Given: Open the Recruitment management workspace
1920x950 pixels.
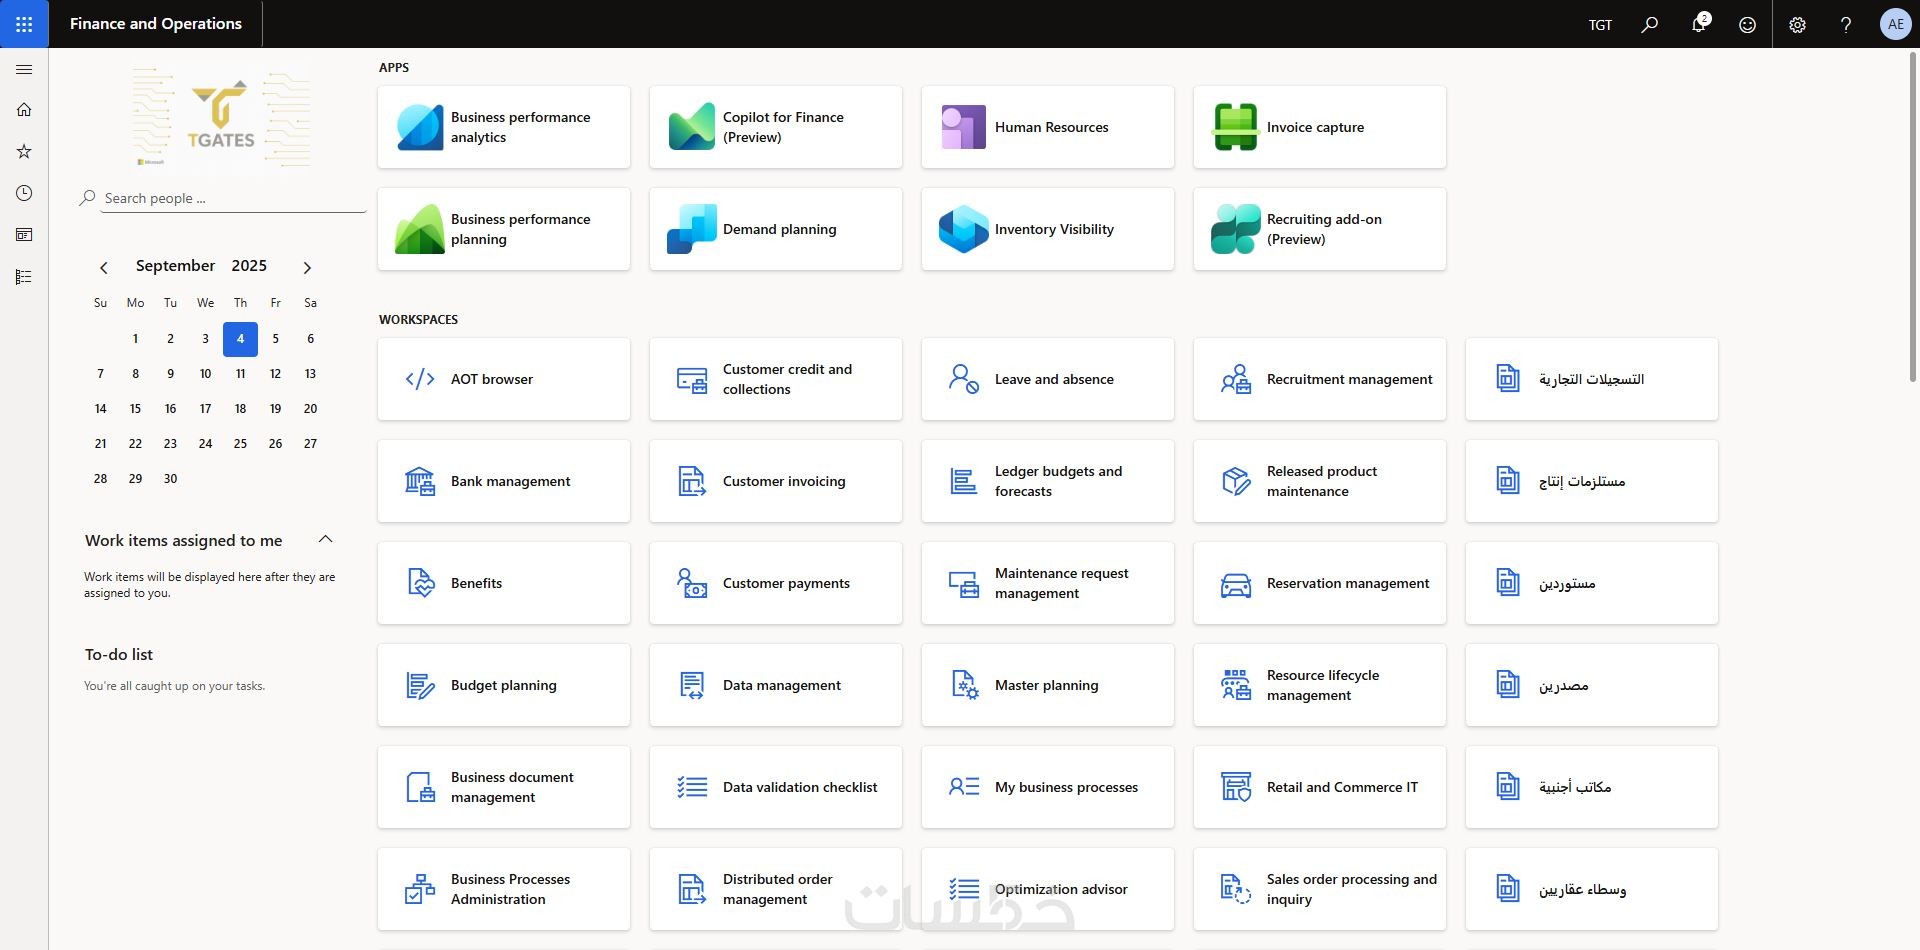Looking at the screenshot, I should point(1320,379).
